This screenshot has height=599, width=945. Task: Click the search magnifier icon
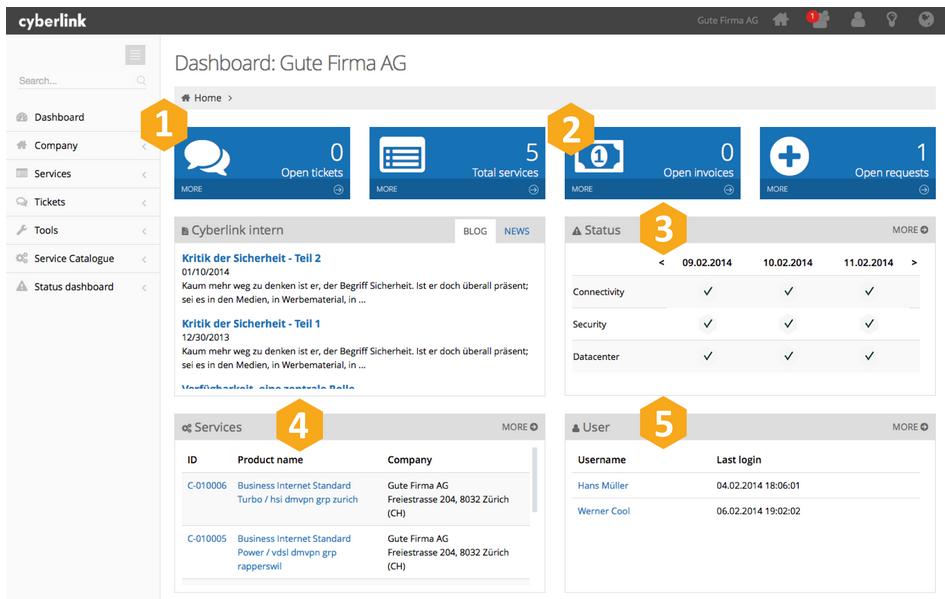[x=141, y=80]
